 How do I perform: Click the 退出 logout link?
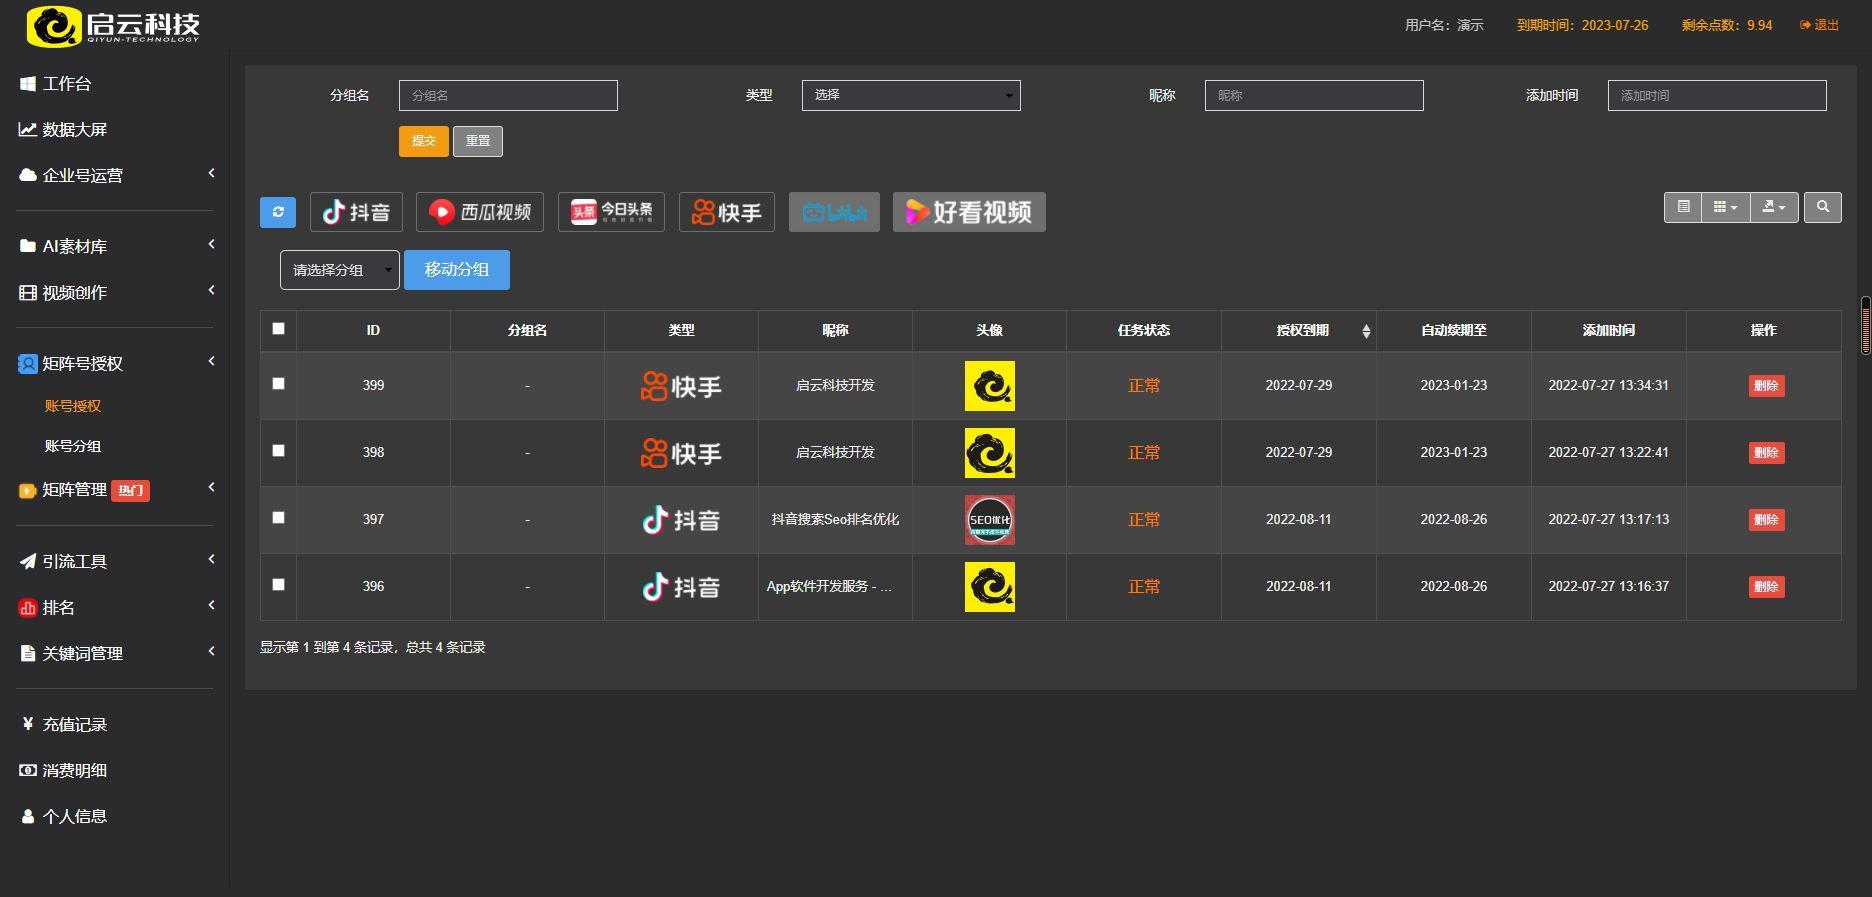[x=1820, y=25]
